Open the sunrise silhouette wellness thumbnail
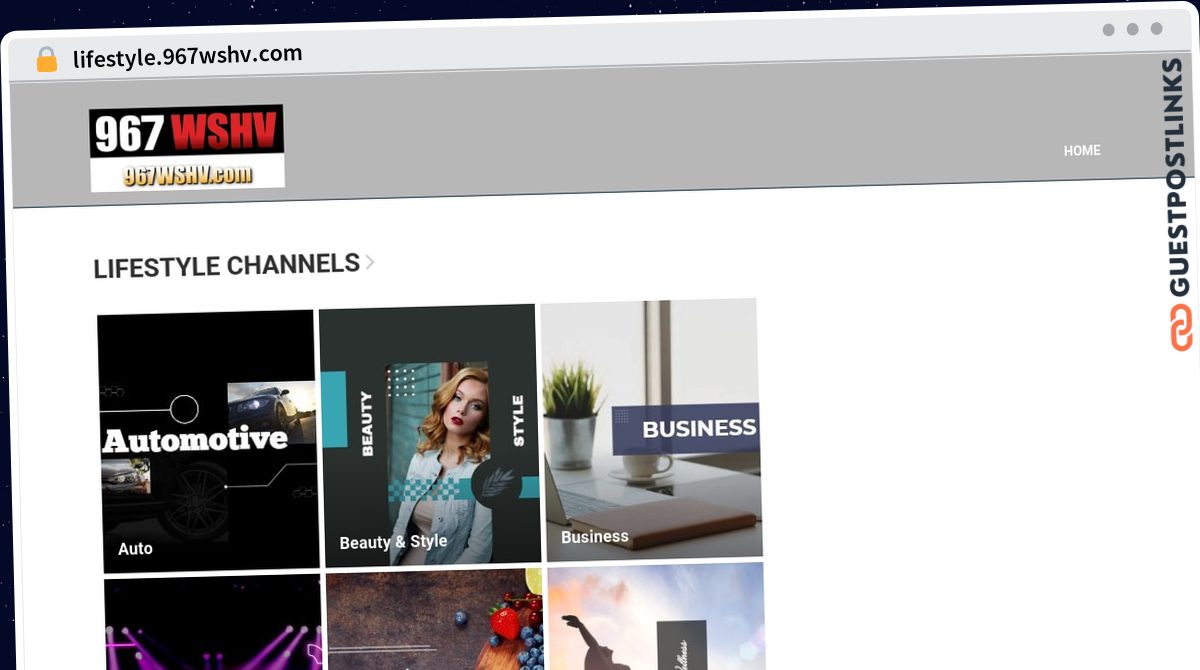The image size is (1200, 670). click(x=657, y=616)
